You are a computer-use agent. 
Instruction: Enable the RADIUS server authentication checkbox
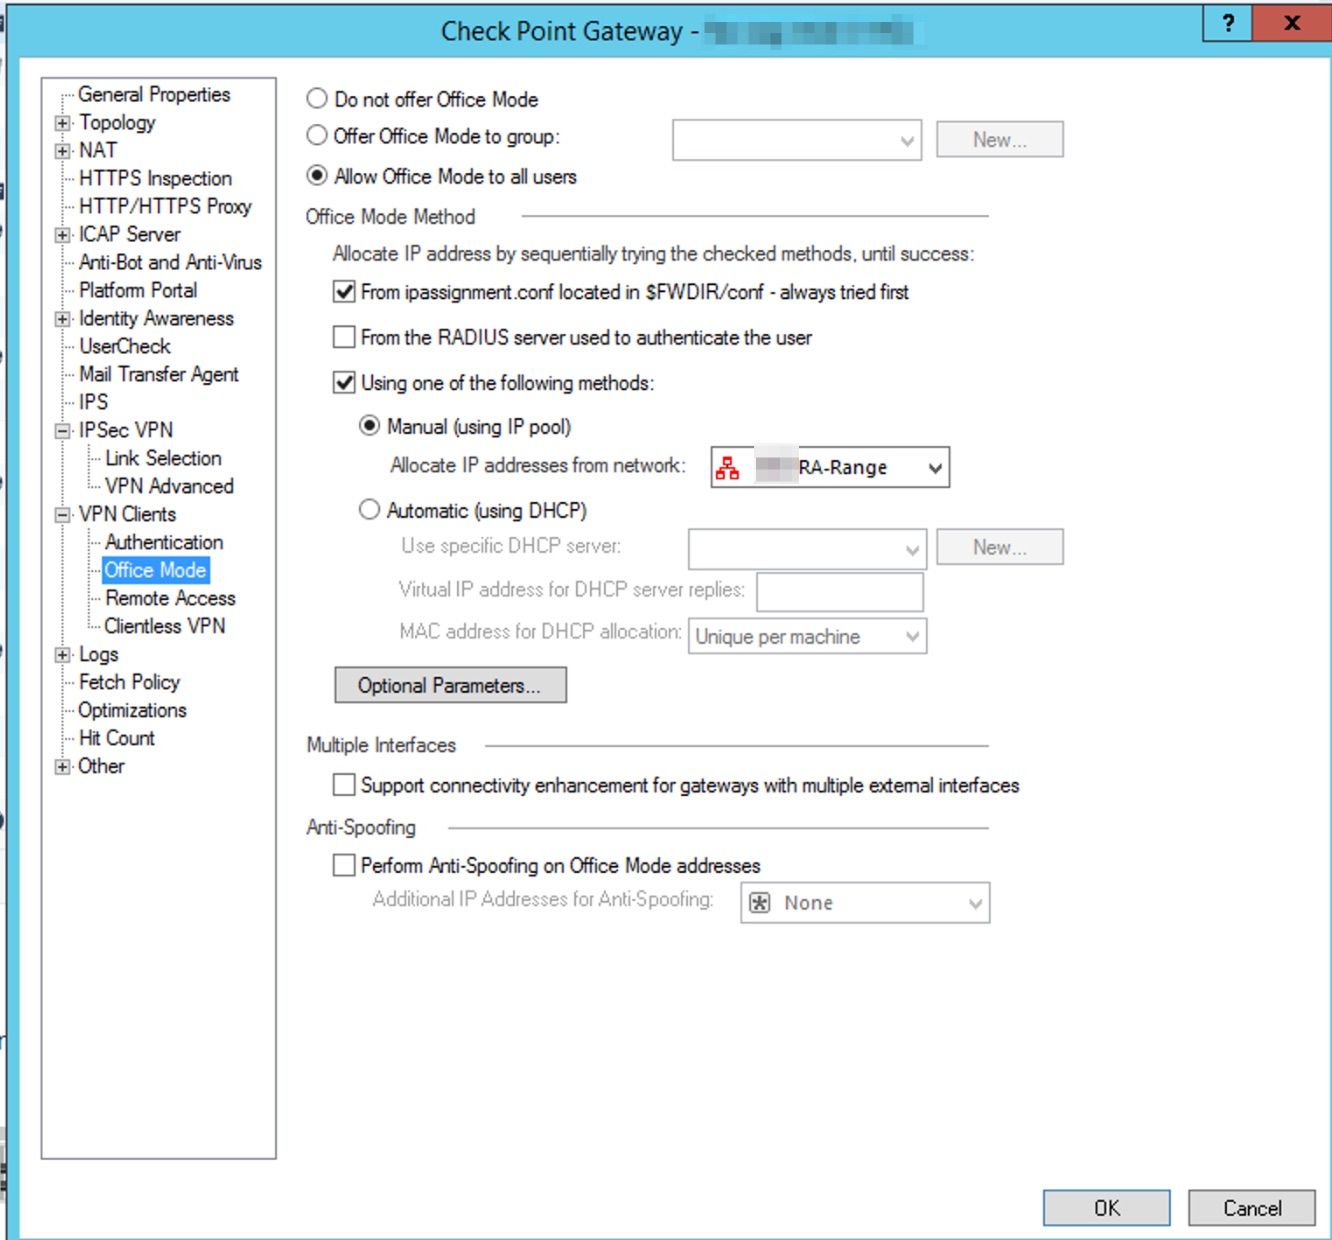tap(343, 338)
